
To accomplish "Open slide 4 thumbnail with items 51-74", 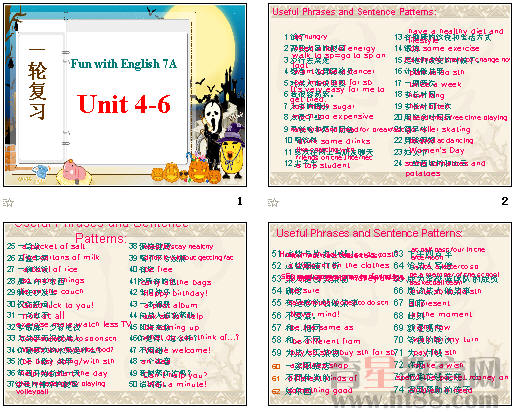I will pyautogui.click(x=390, y=314).
